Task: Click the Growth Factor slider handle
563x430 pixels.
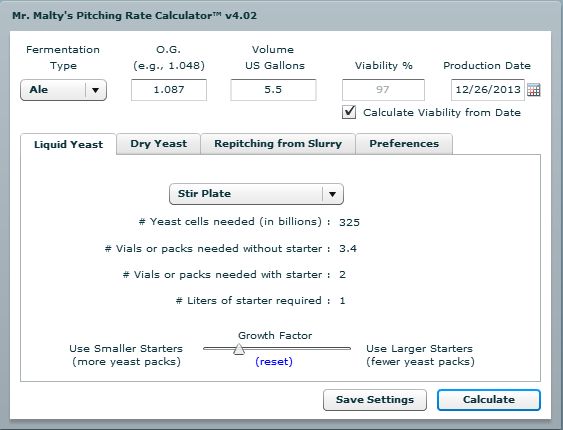Action: click(x=239, y=349)
